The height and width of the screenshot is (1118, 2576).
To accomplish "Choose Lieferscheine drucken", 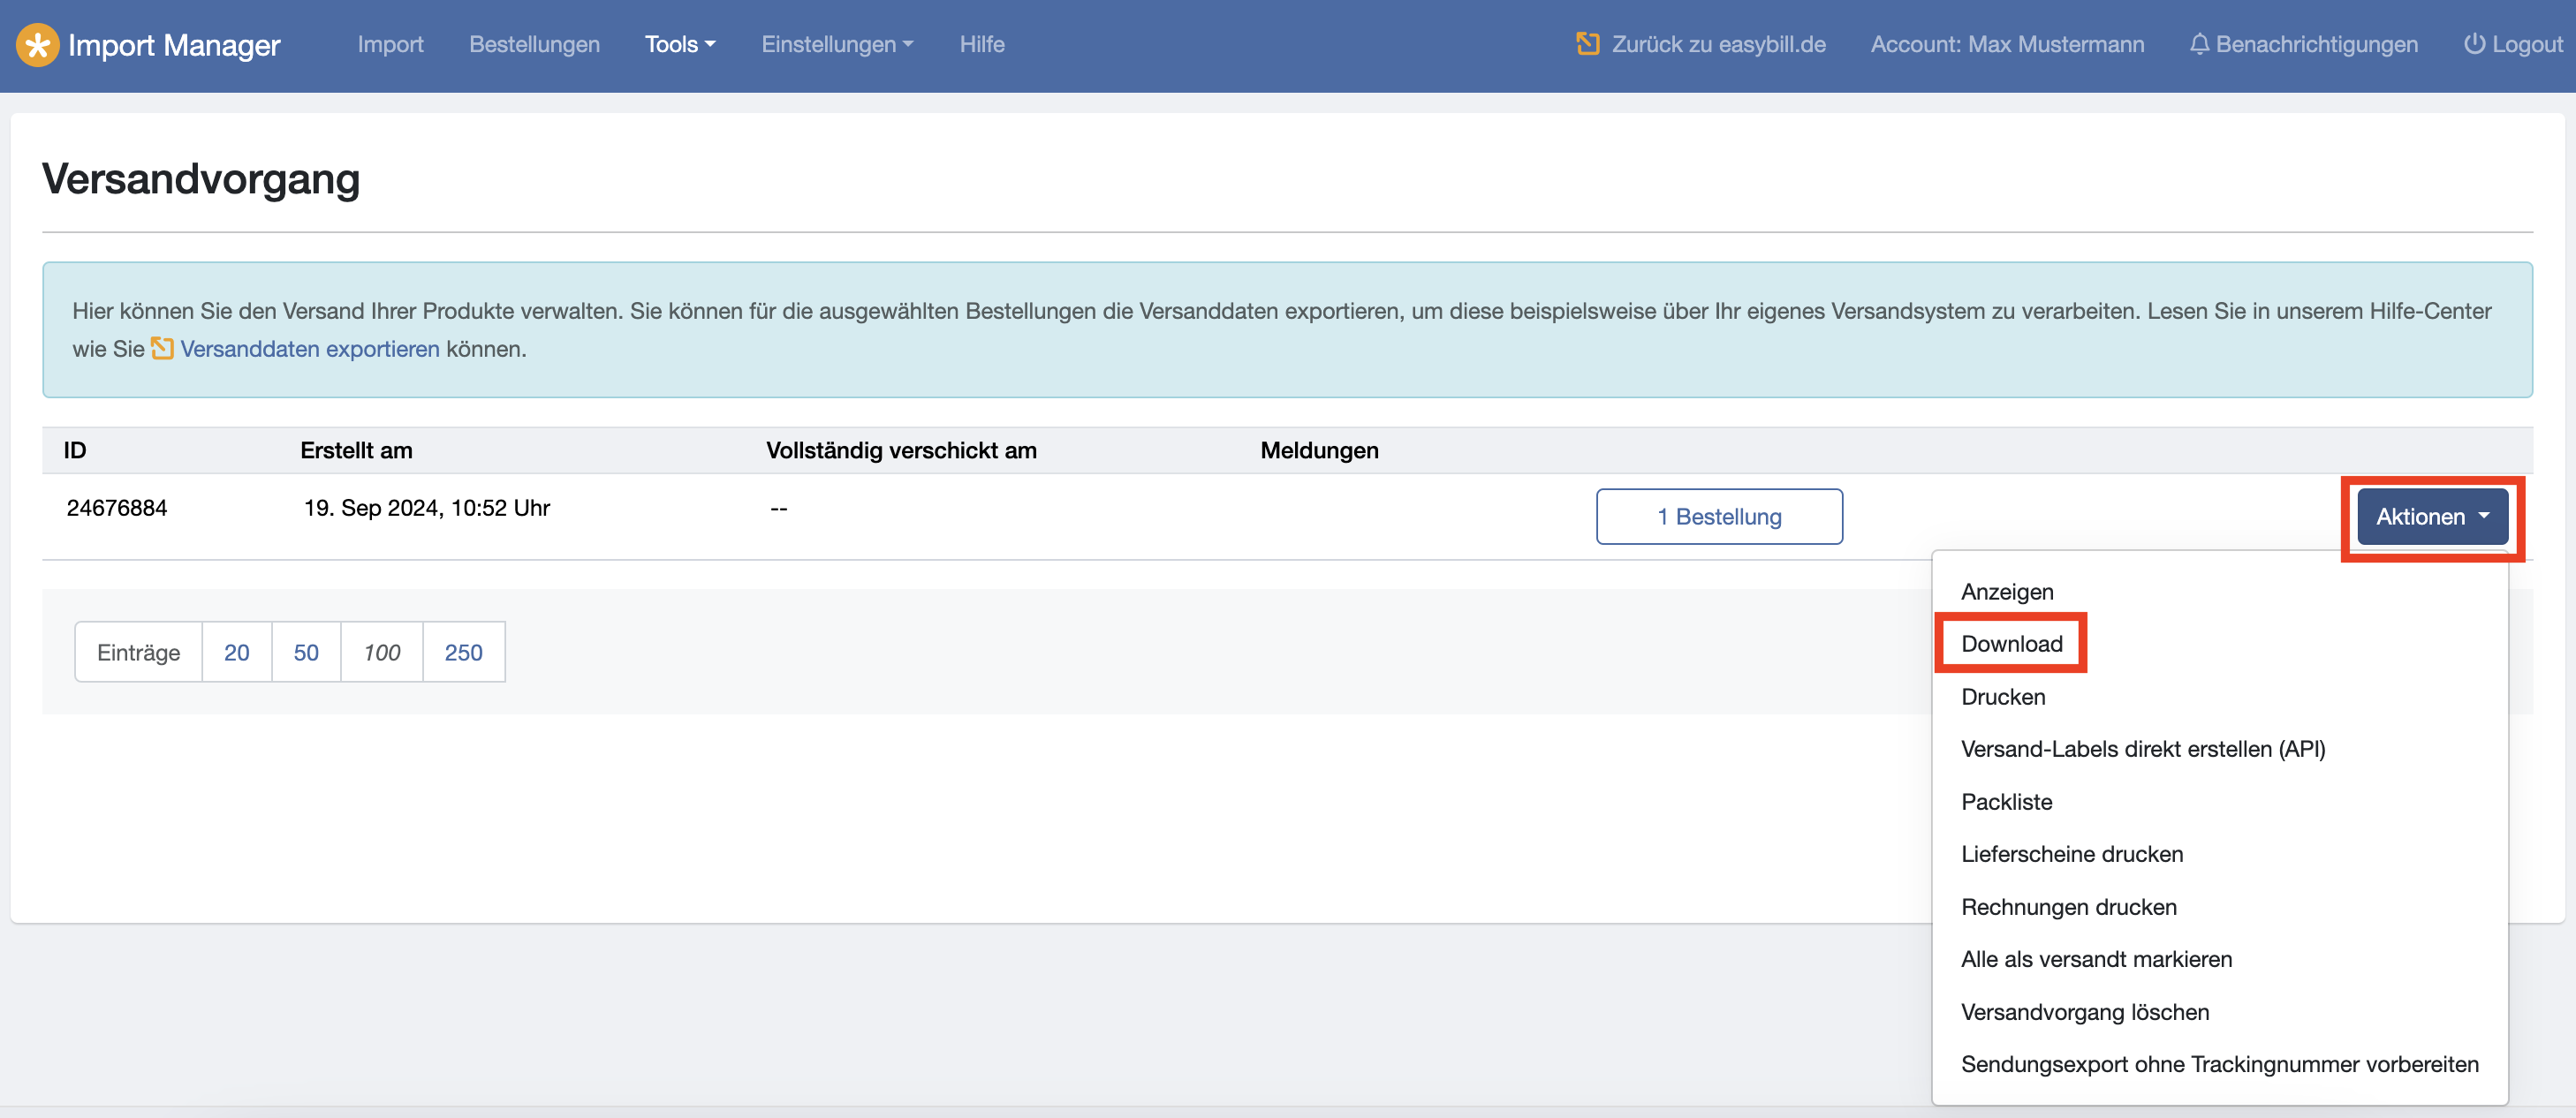I will tap(2071, 853).
